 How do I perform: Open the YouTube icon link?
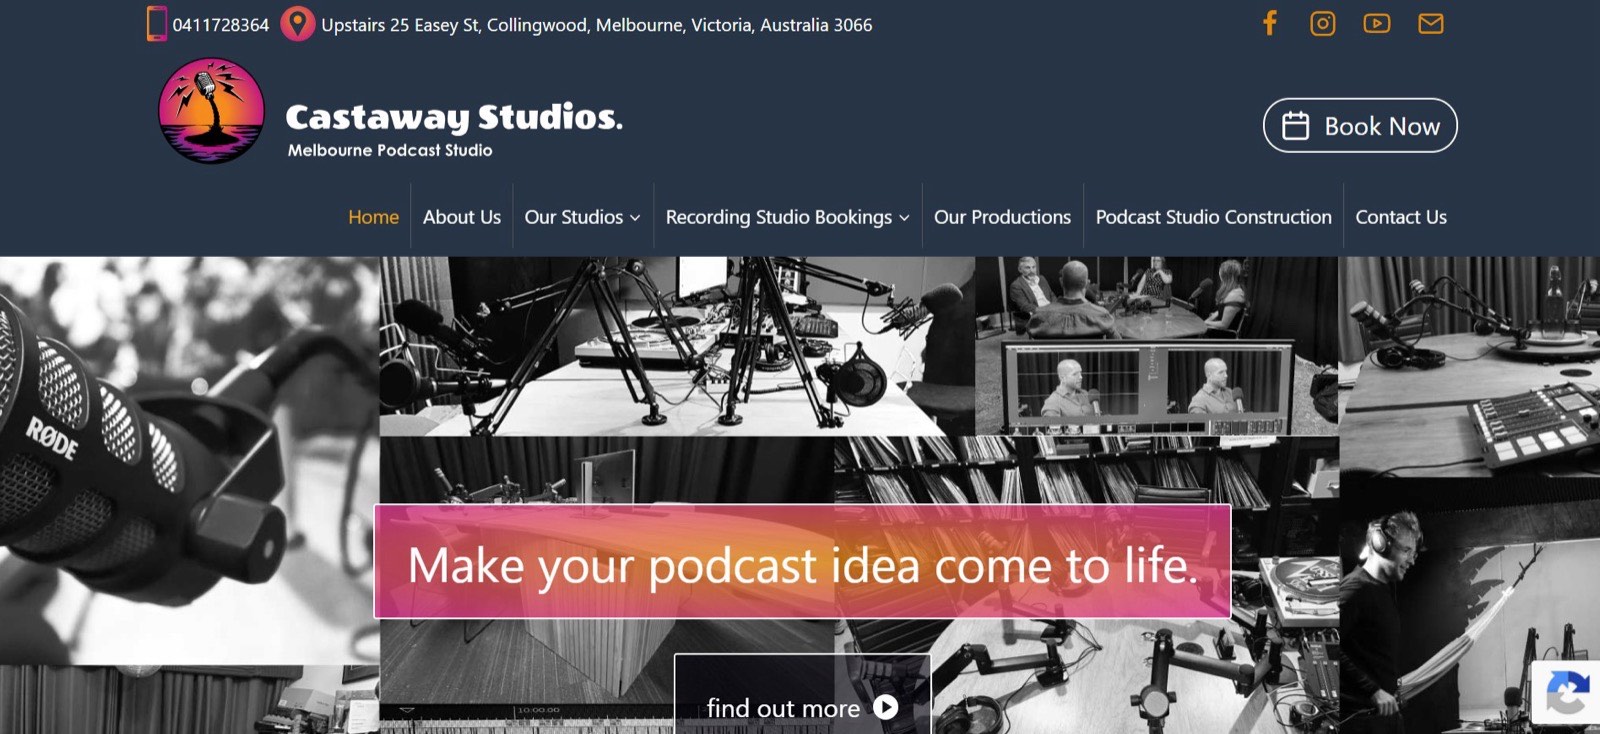pos(1377,23)
